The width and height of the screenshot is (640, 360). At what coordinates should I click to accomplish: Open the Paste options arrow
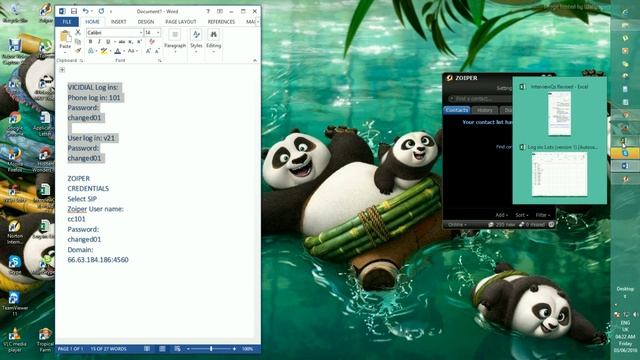coord(65,51)
